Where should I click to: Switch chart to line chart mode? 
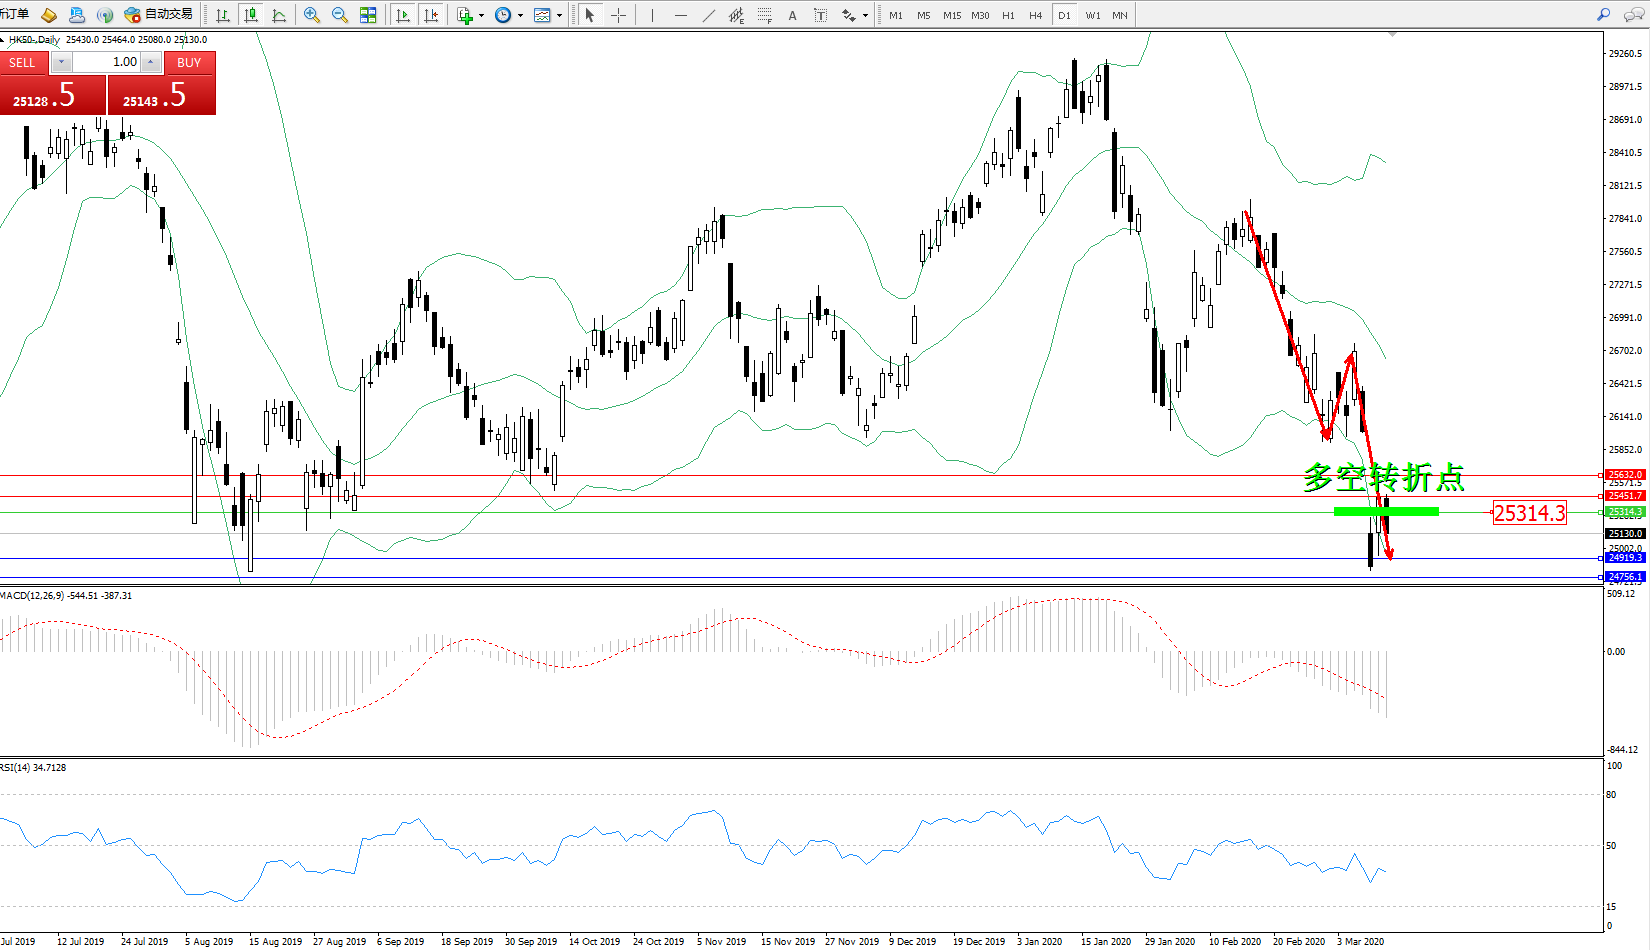(279, 15)
